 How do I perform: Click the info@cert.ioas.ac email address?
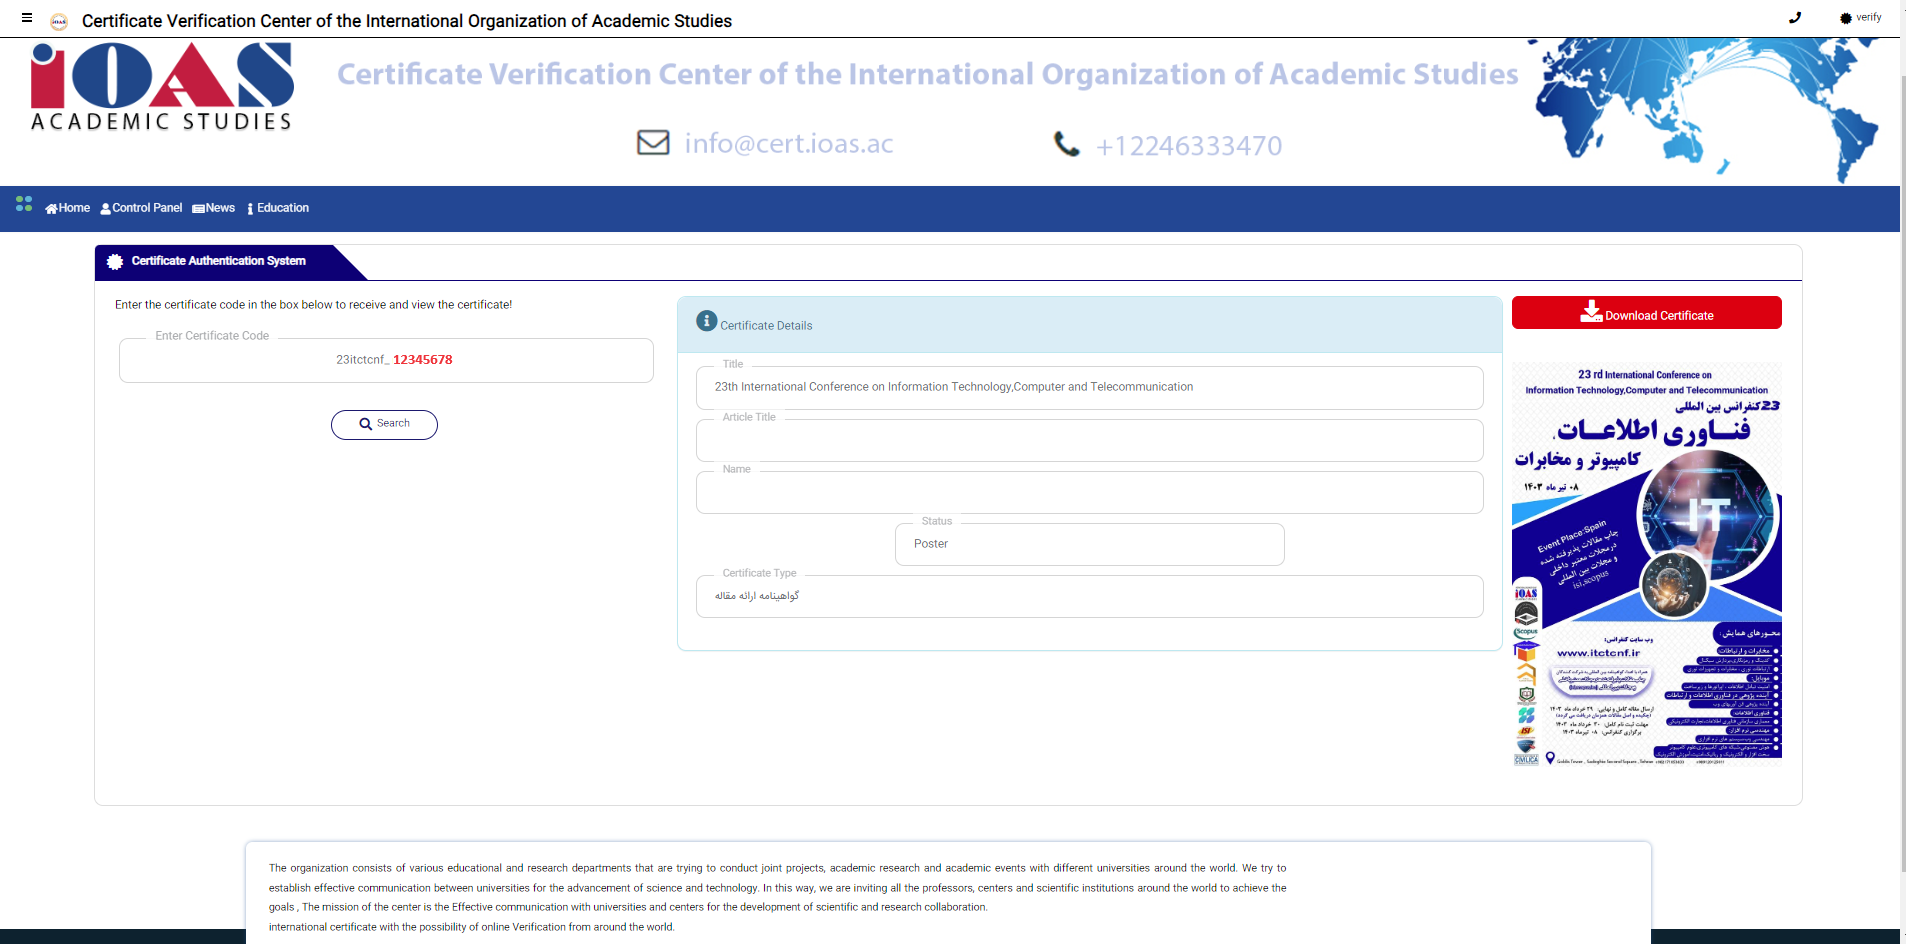click(x=789, y=144)
